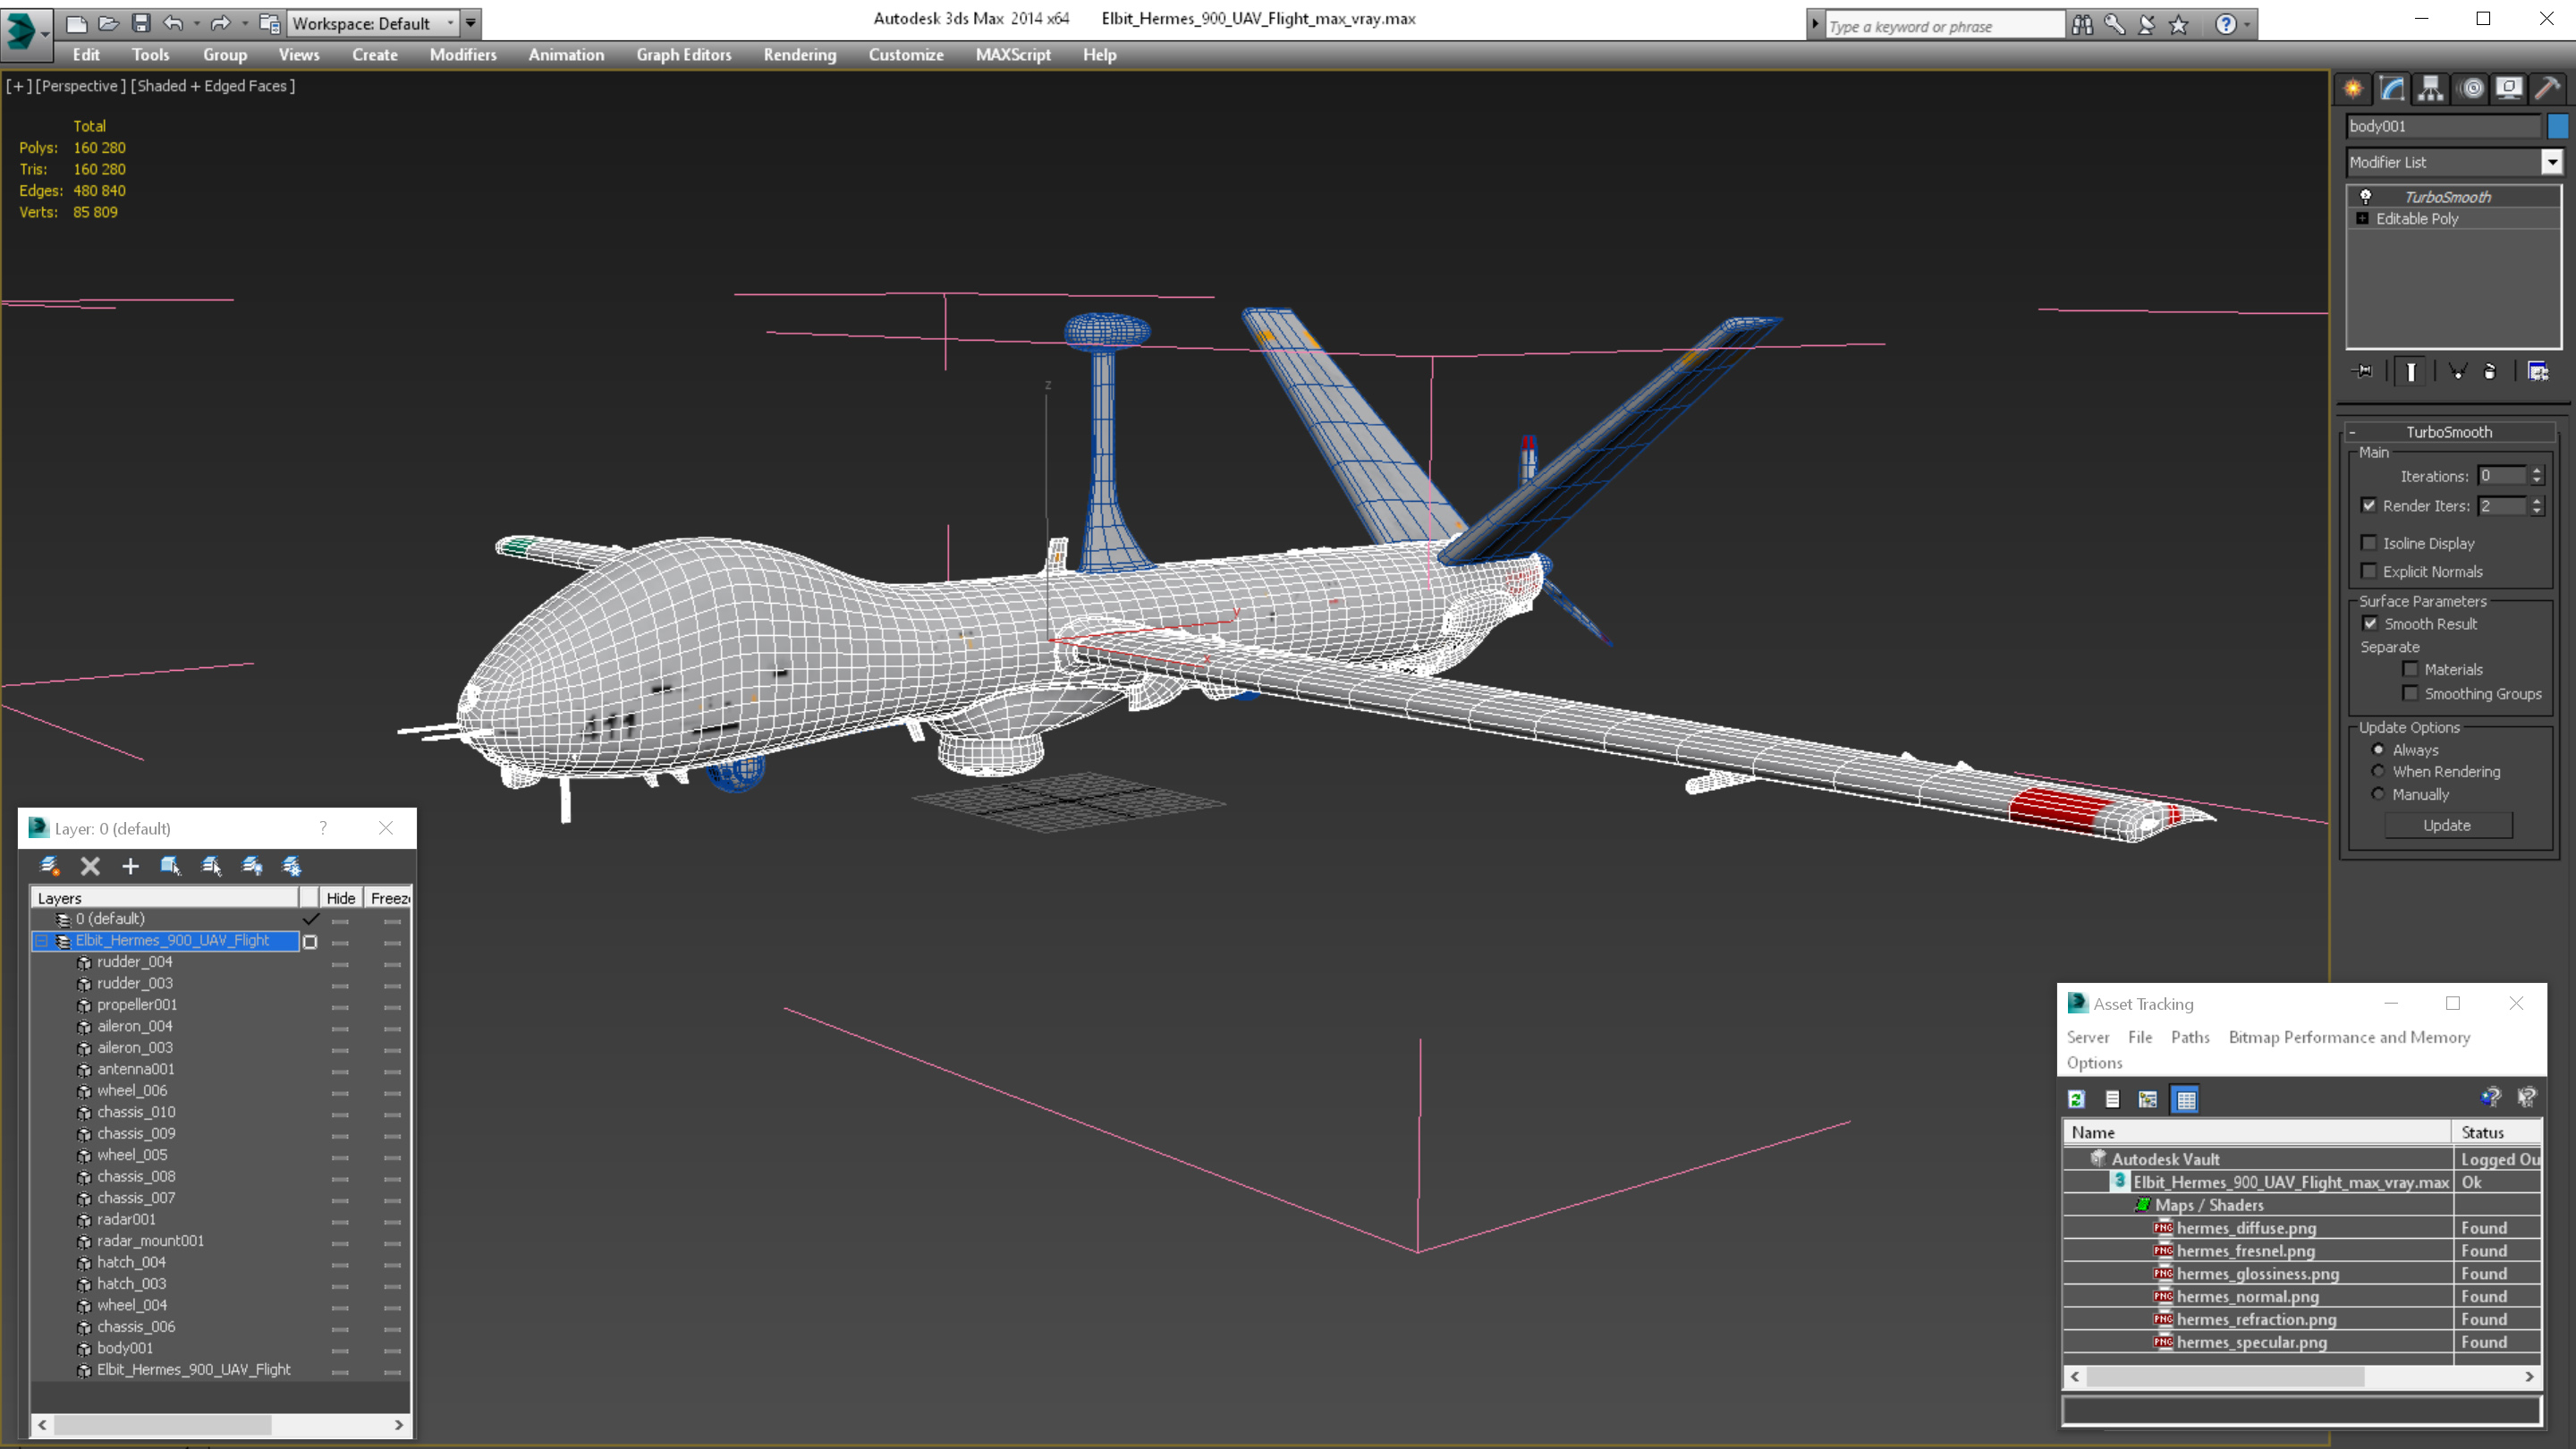This screenshot has height=1449, width=2576.
Task: Open Bitmap Performance and Memory menu
Action: [x=2349, y=1037]
